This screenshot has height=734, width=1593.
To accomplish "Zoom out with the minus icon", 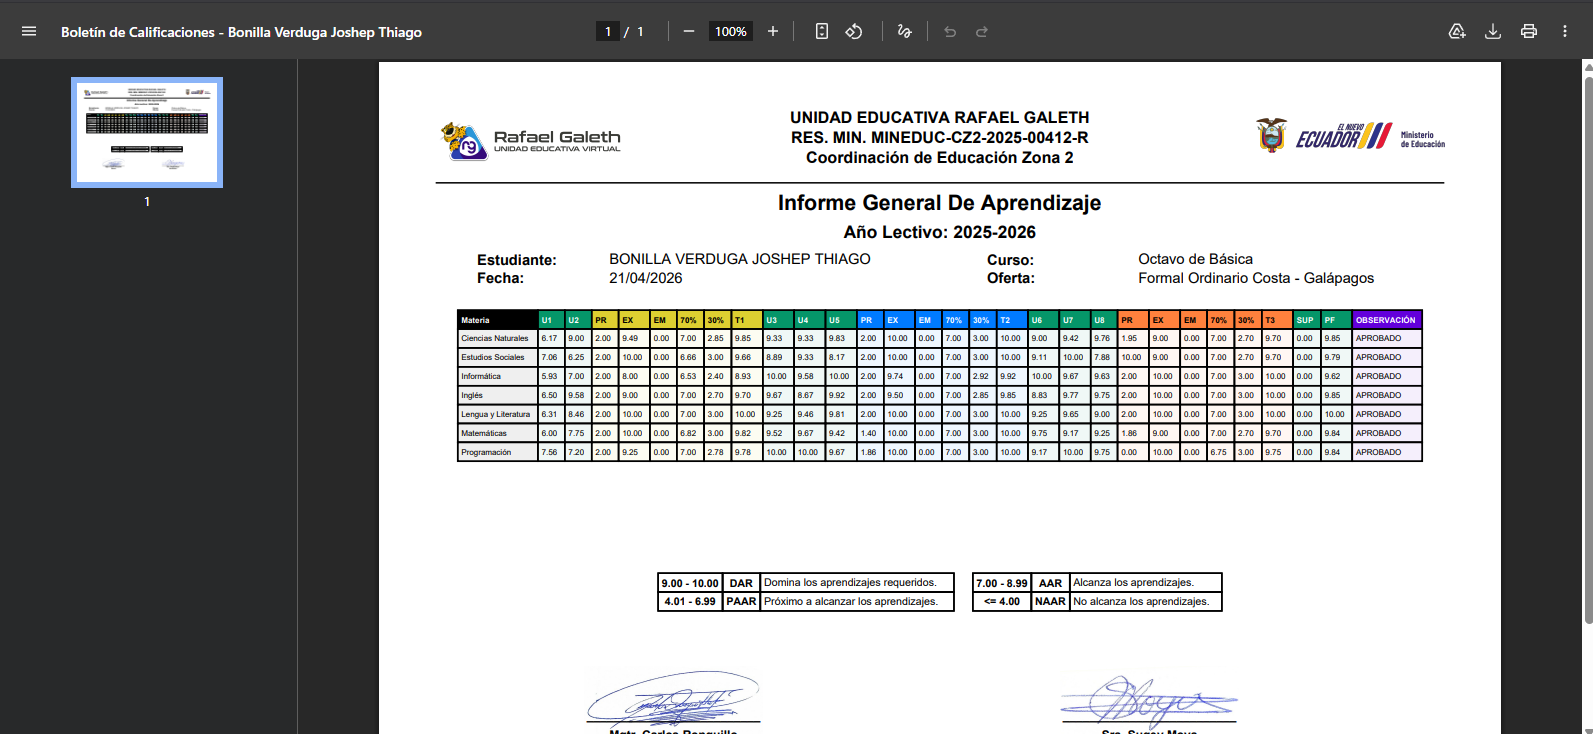I will (x=689, y=32).
